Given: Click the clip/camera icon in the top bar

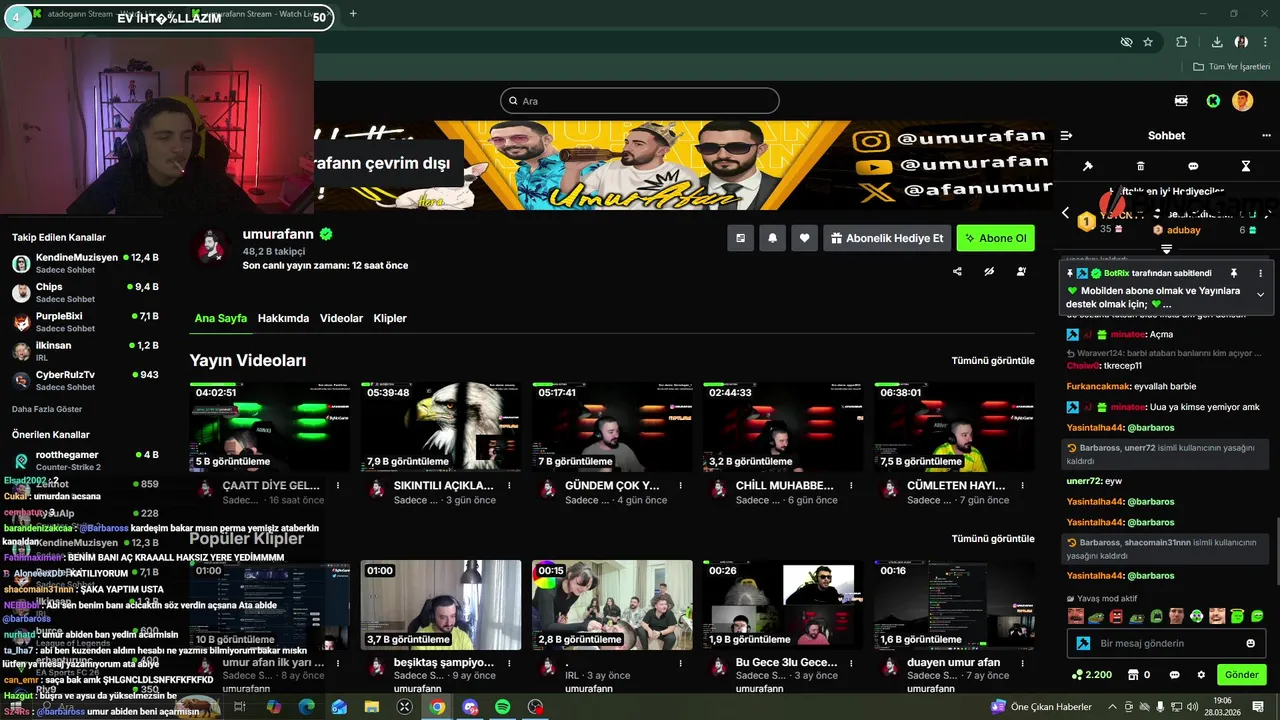Looking at the screenshot, I should (x=1181, y=101).
